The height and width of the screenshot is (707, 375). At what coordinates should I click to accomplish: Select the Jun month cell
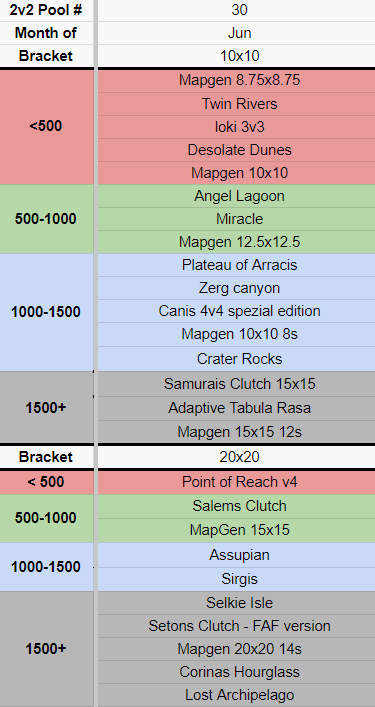(236, 33)
